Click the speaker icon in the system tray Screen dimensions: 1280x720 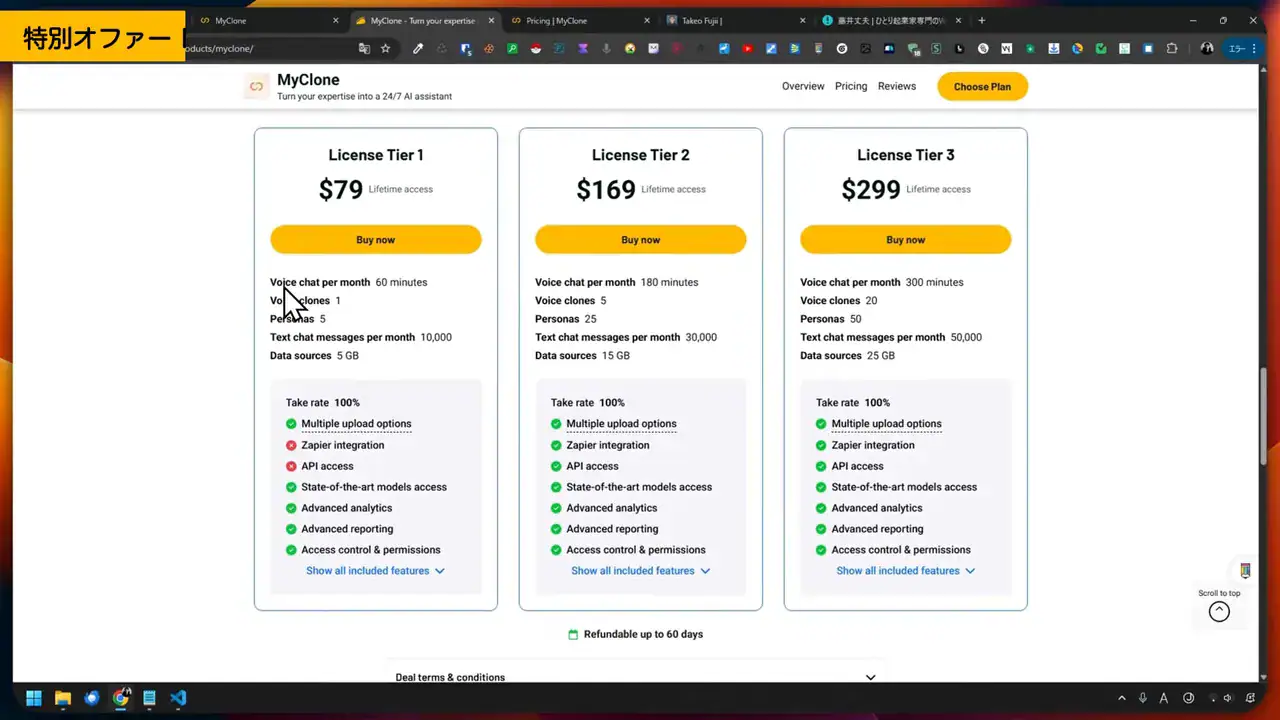pos(1227,697)
